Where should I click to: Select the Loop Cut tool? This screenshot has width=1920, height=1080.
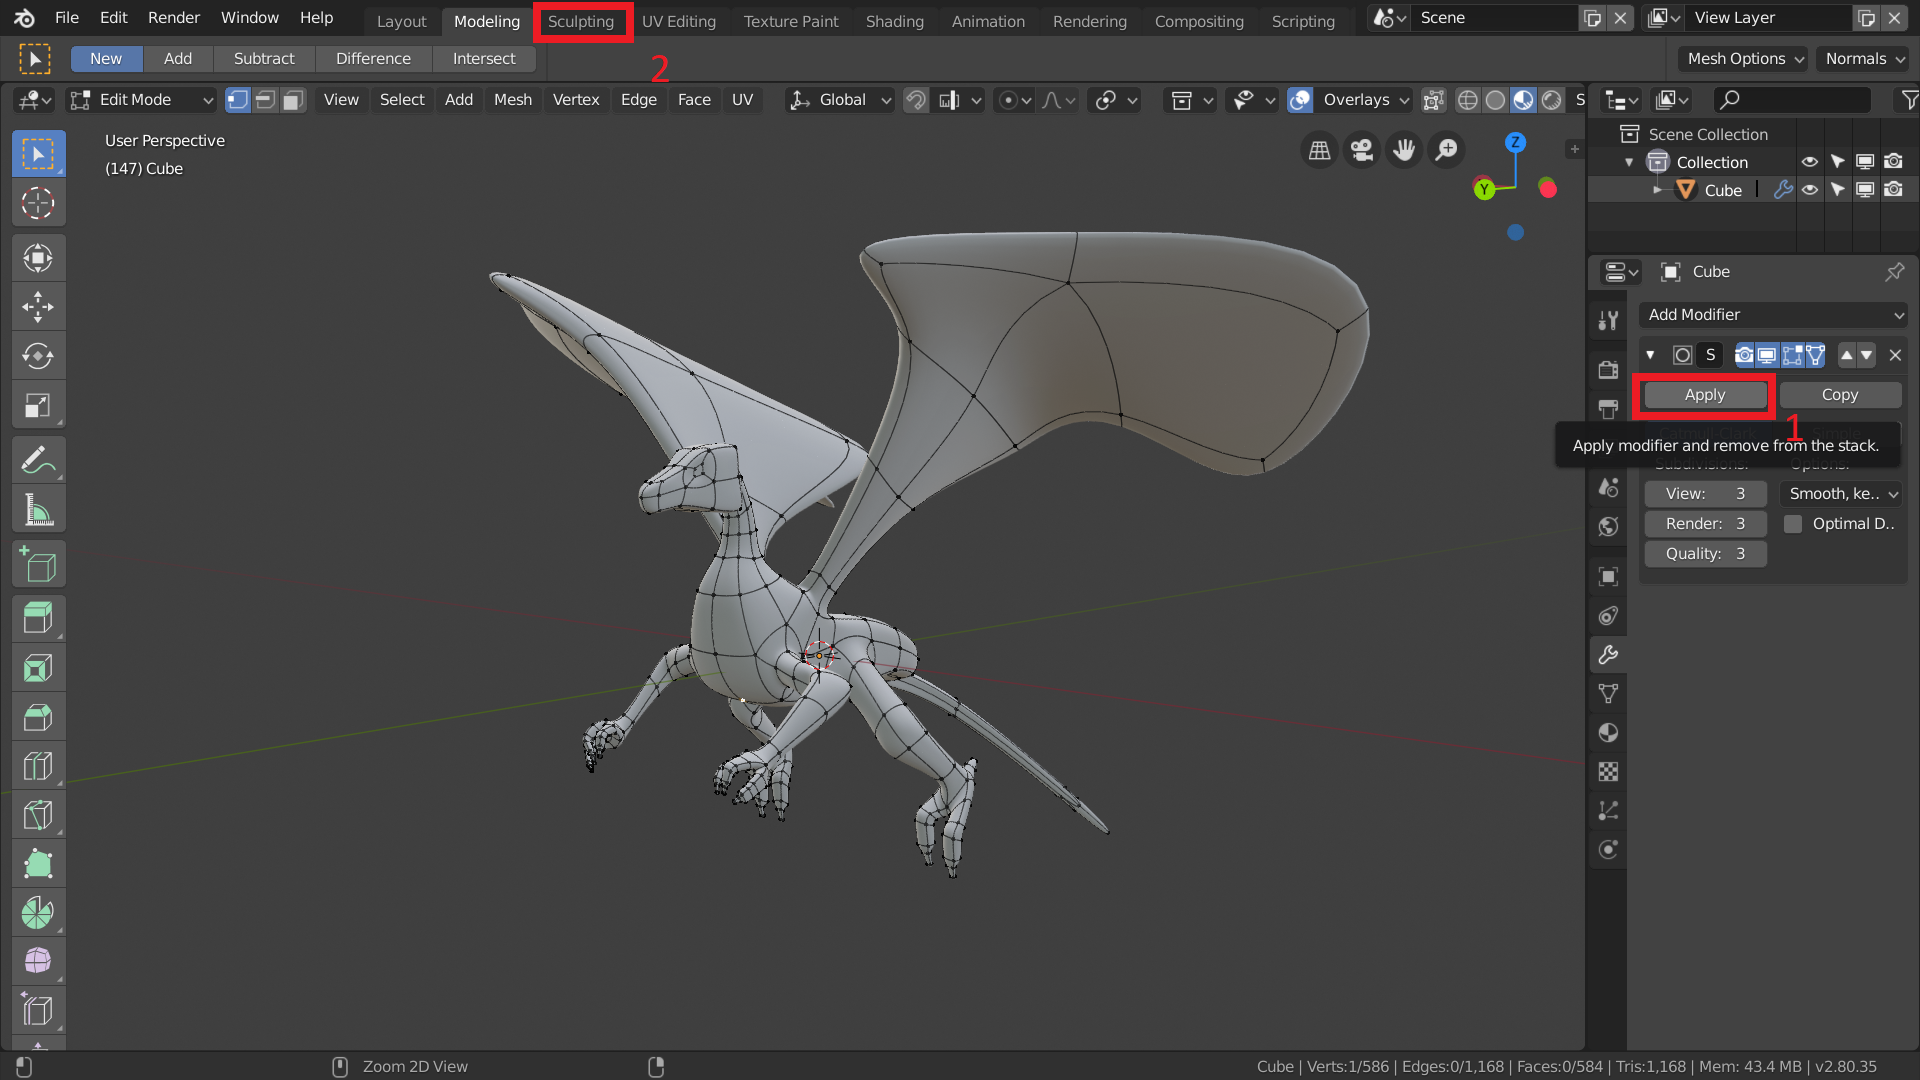(38, 766)
